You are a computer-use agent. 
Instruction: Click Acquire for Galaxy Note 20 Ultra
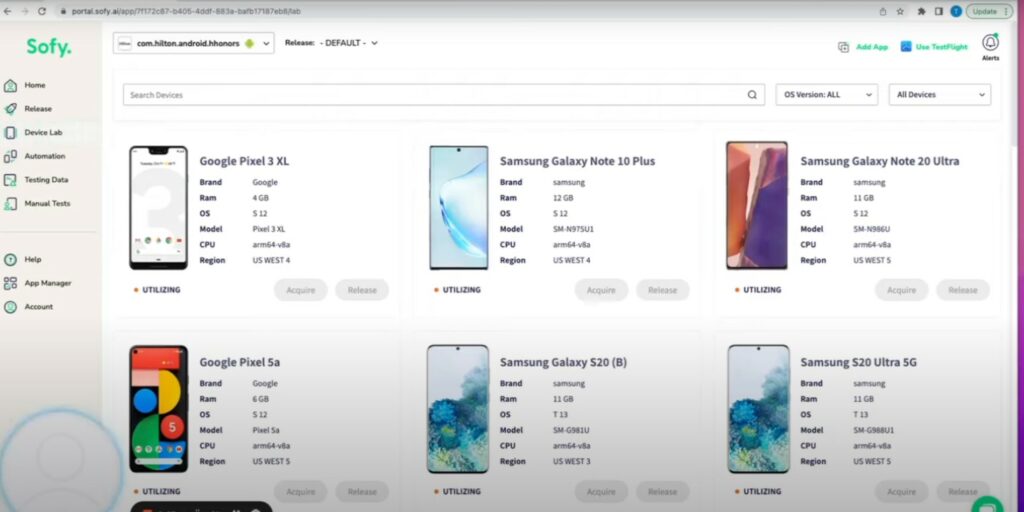pyautogui.click(x=901, y=290)
